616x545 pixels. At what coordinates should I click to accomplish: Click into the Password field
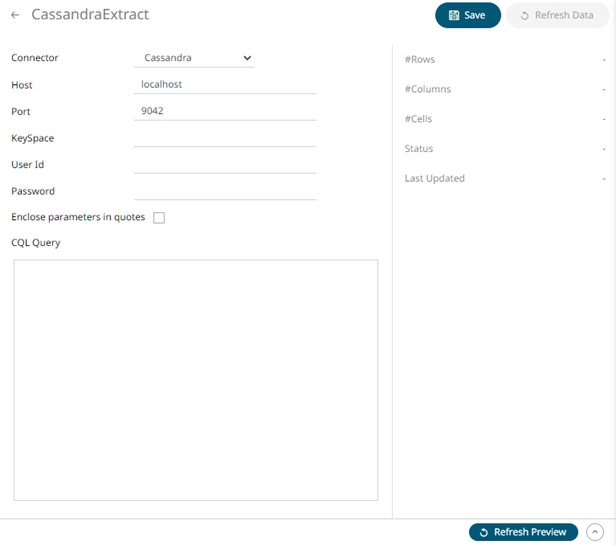(x=224, y=190)
